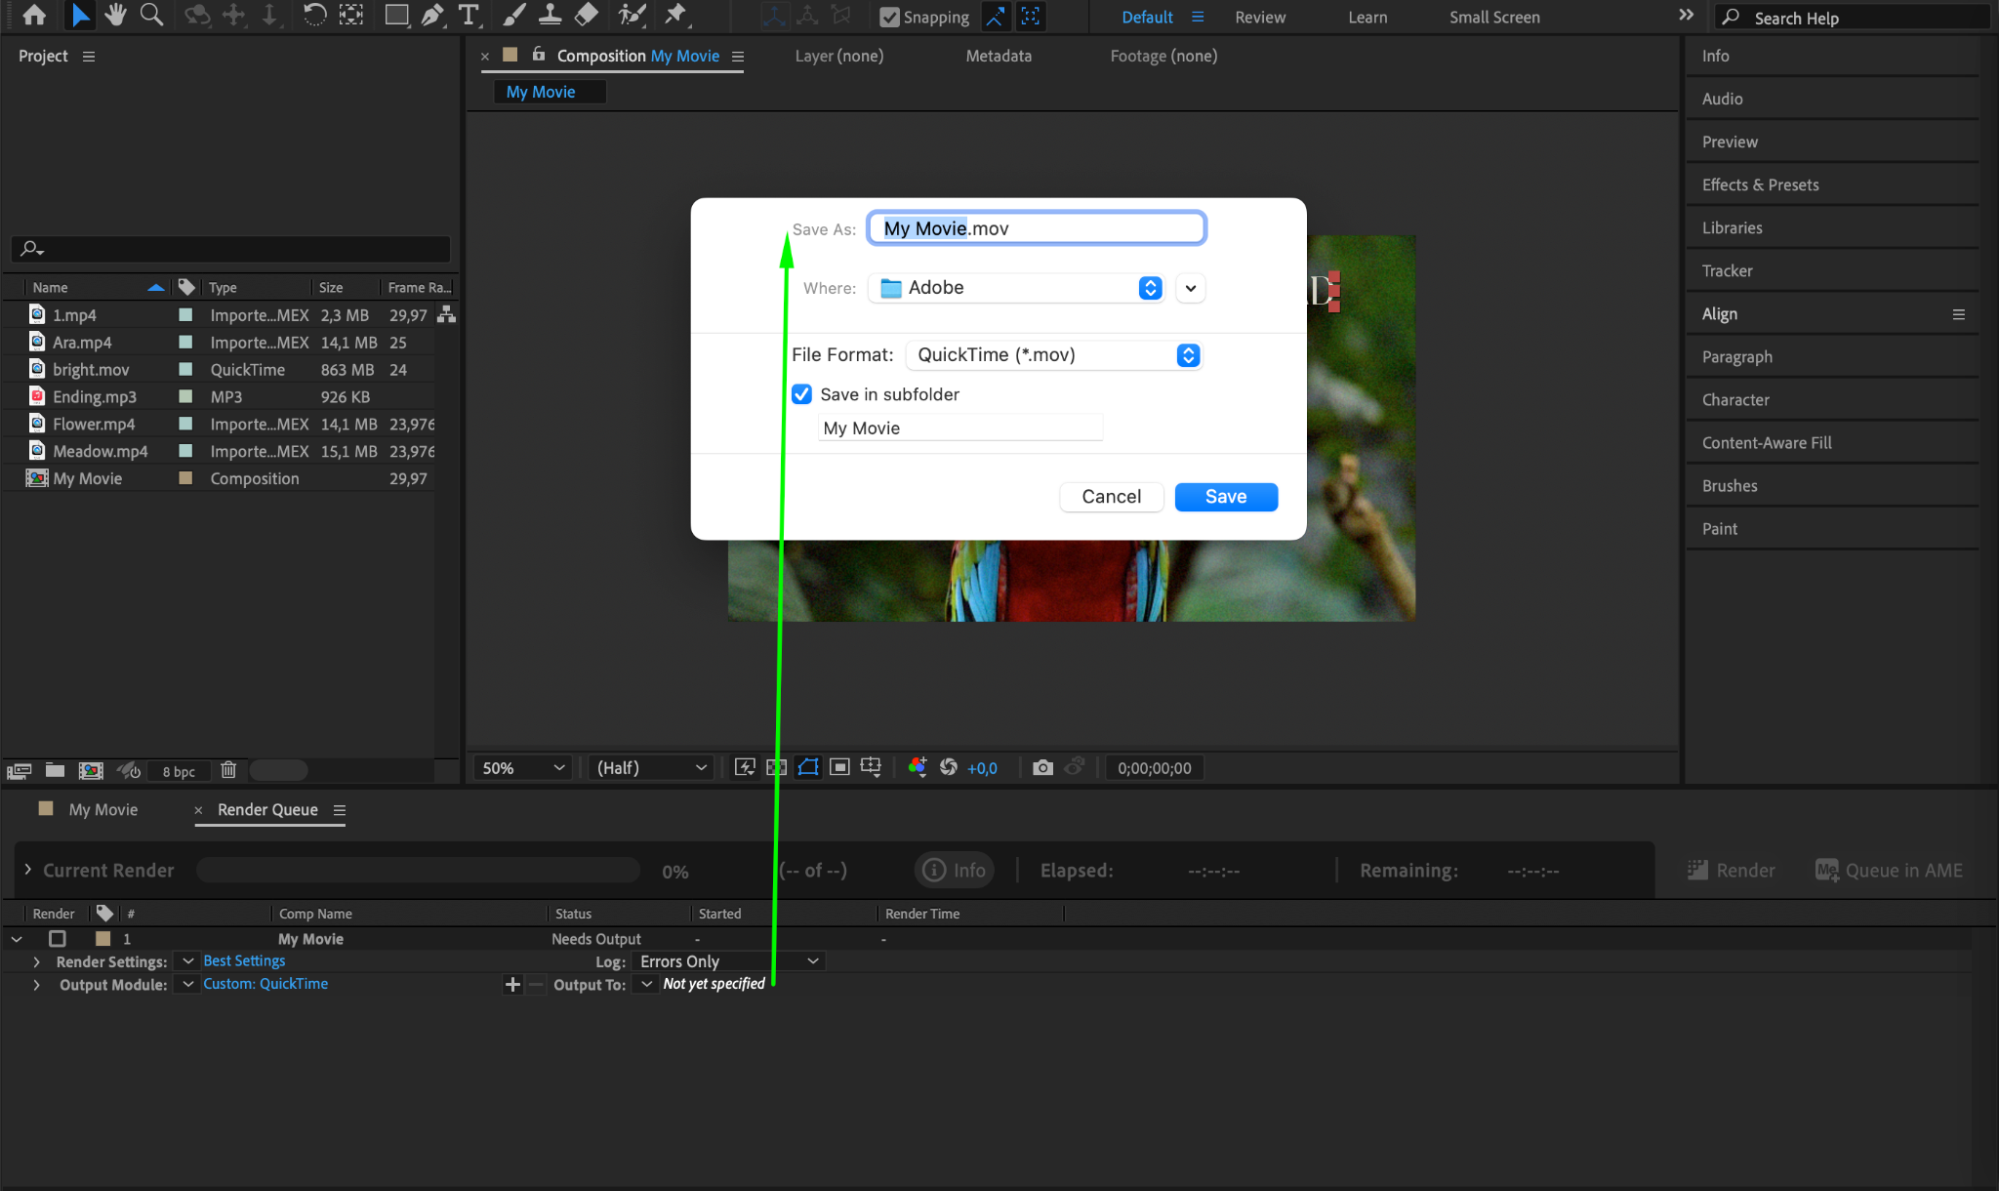Select the Hand tool in toolbar
Image resolution: width=1999 pixels, height=1191 pixels.
(x=116, y=15)
